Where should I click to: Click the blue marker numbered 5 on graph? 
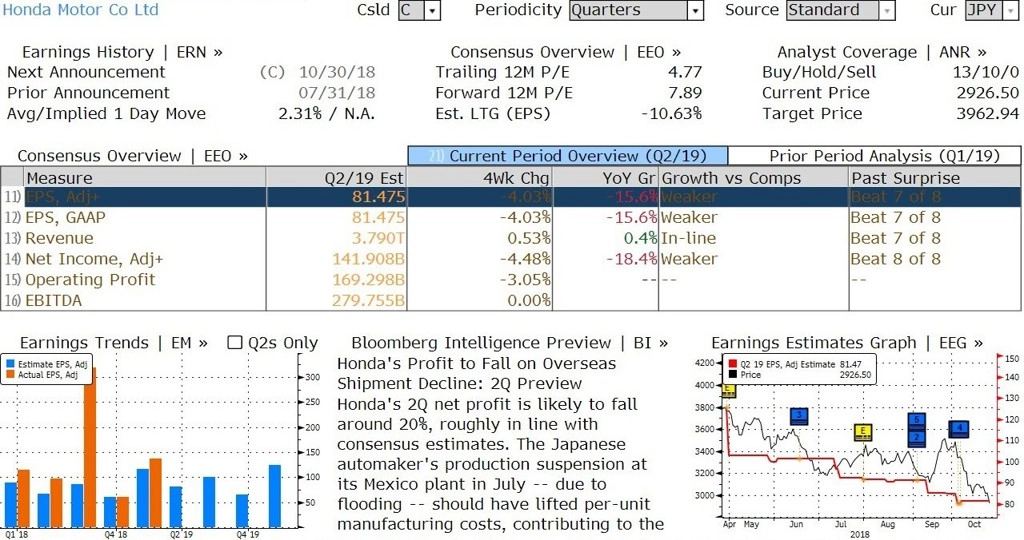[x=917, y=420]
